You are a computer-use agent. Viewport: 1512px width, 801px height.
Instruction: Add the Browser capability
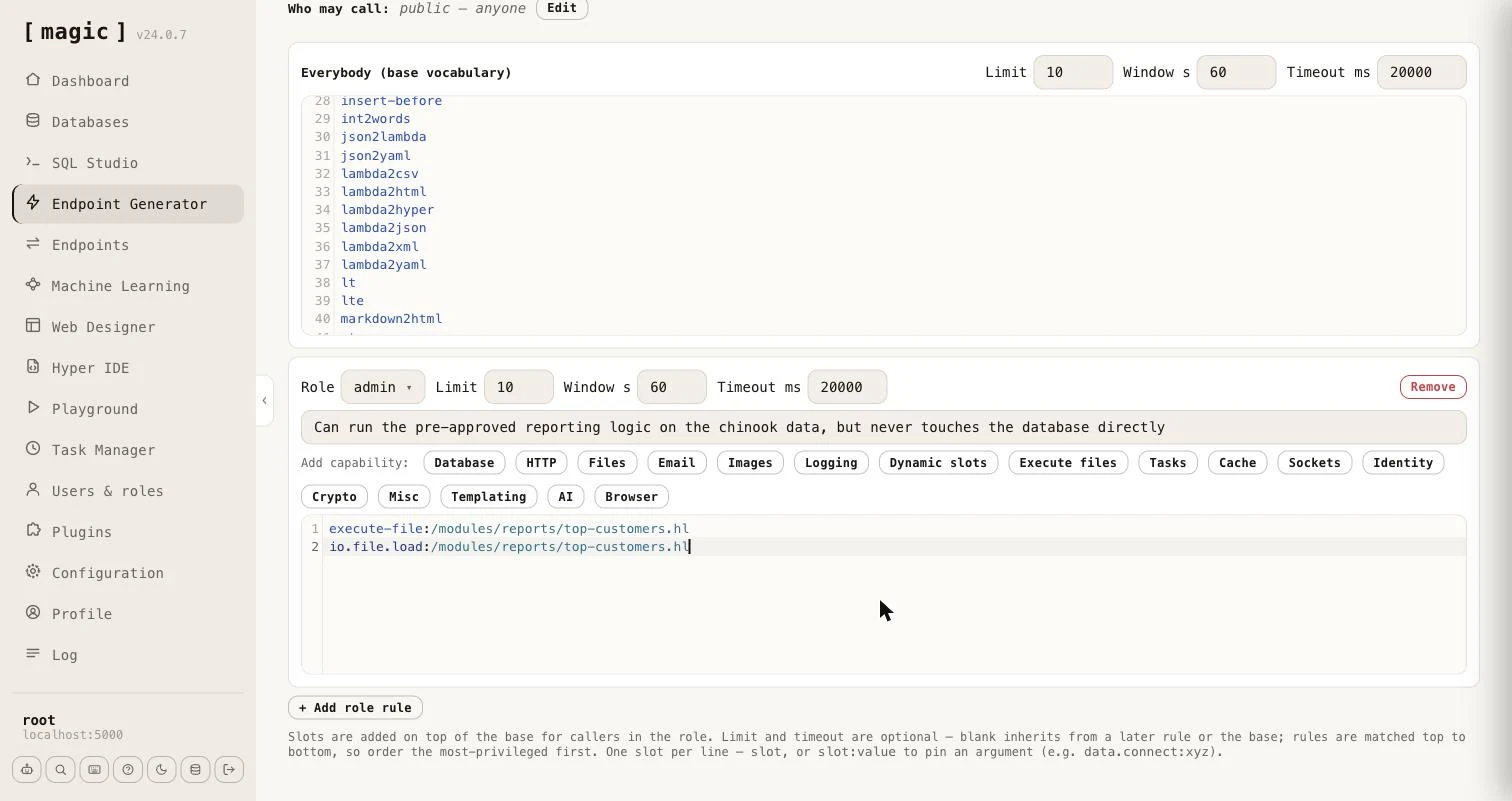tap(631, 497)
